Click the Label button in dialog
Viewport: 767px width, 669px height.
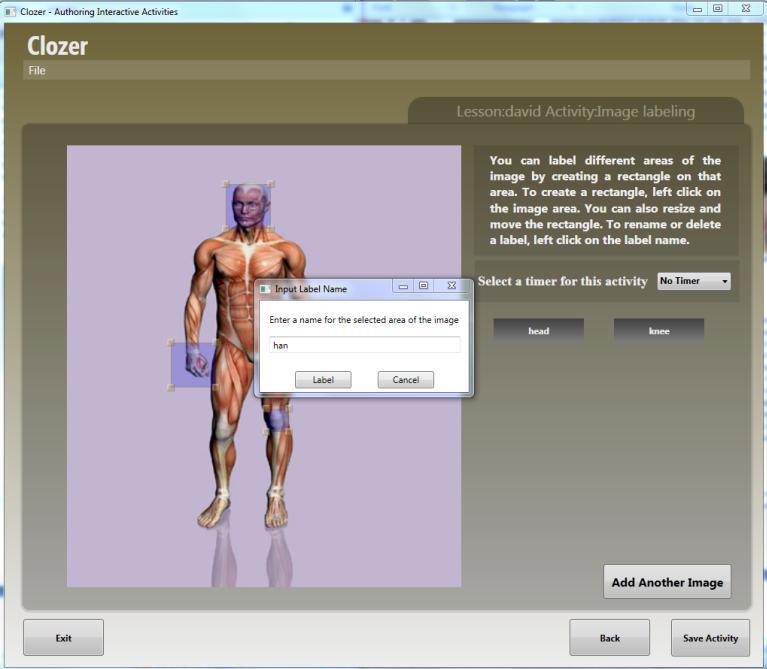coord(323,380)
